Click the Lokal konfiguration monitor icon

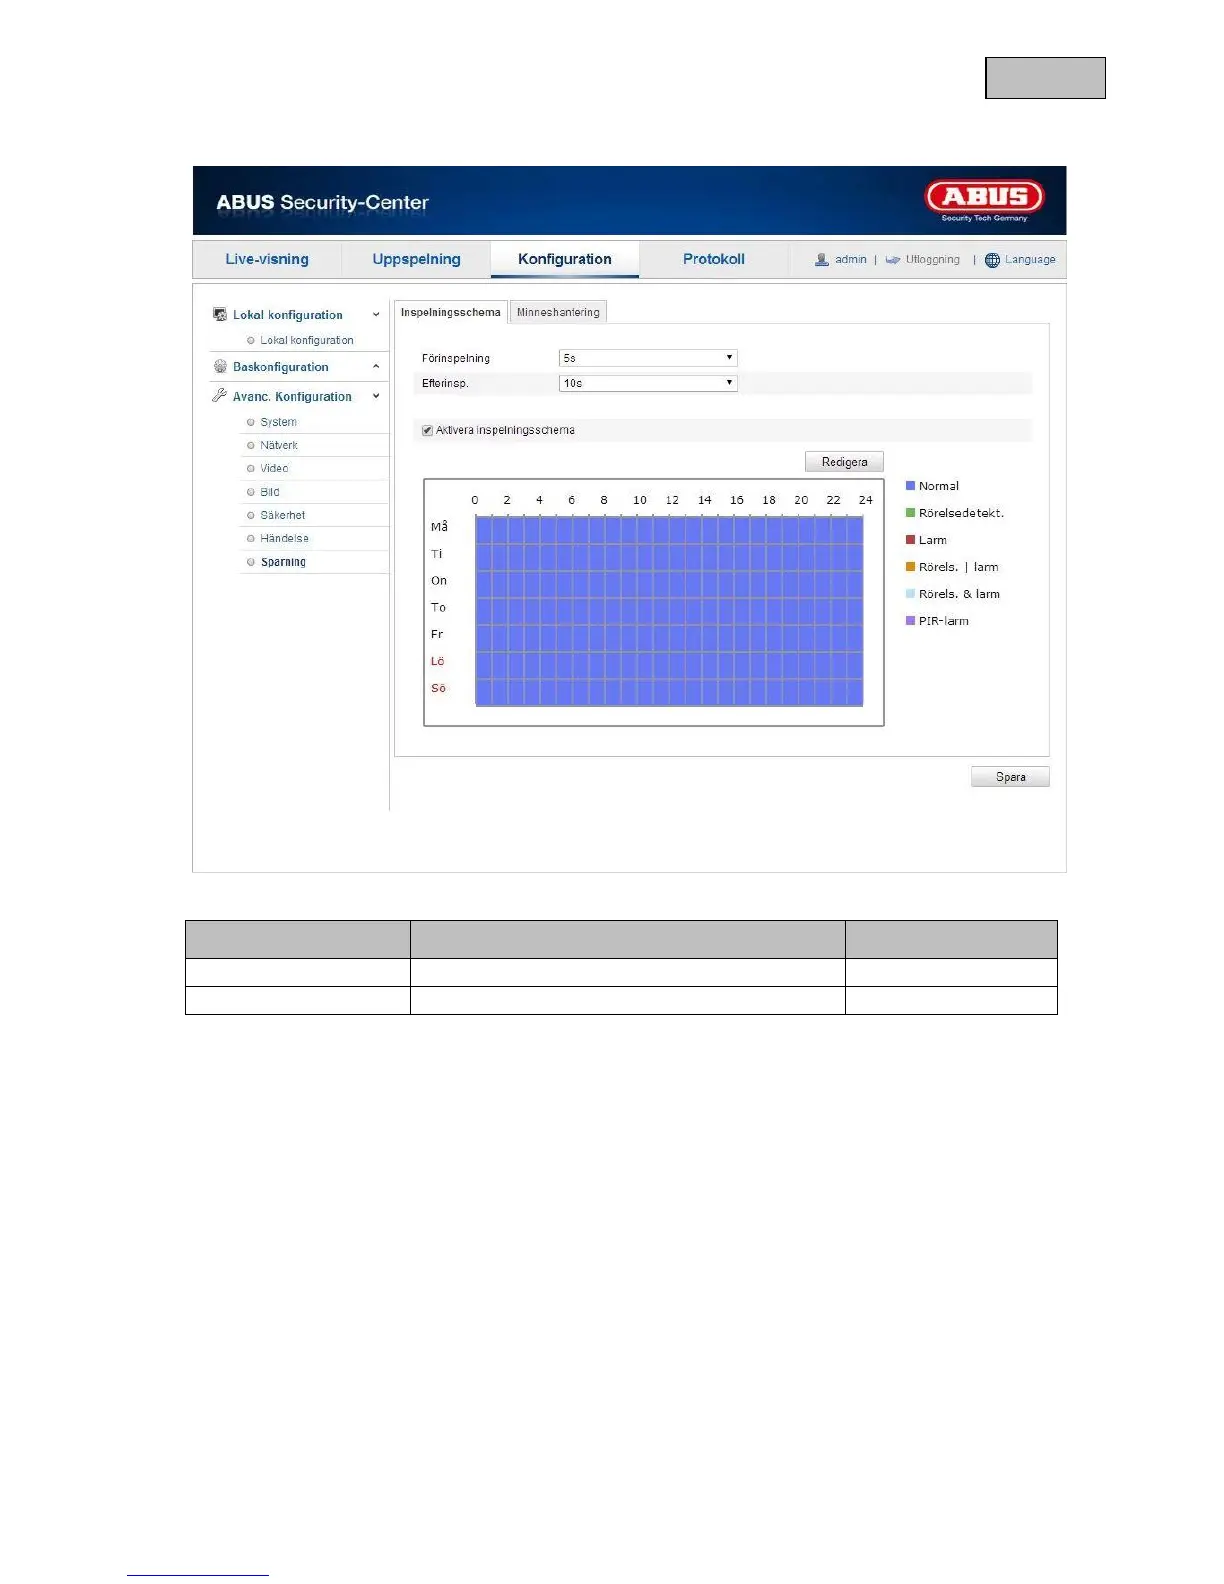(220, 315)
